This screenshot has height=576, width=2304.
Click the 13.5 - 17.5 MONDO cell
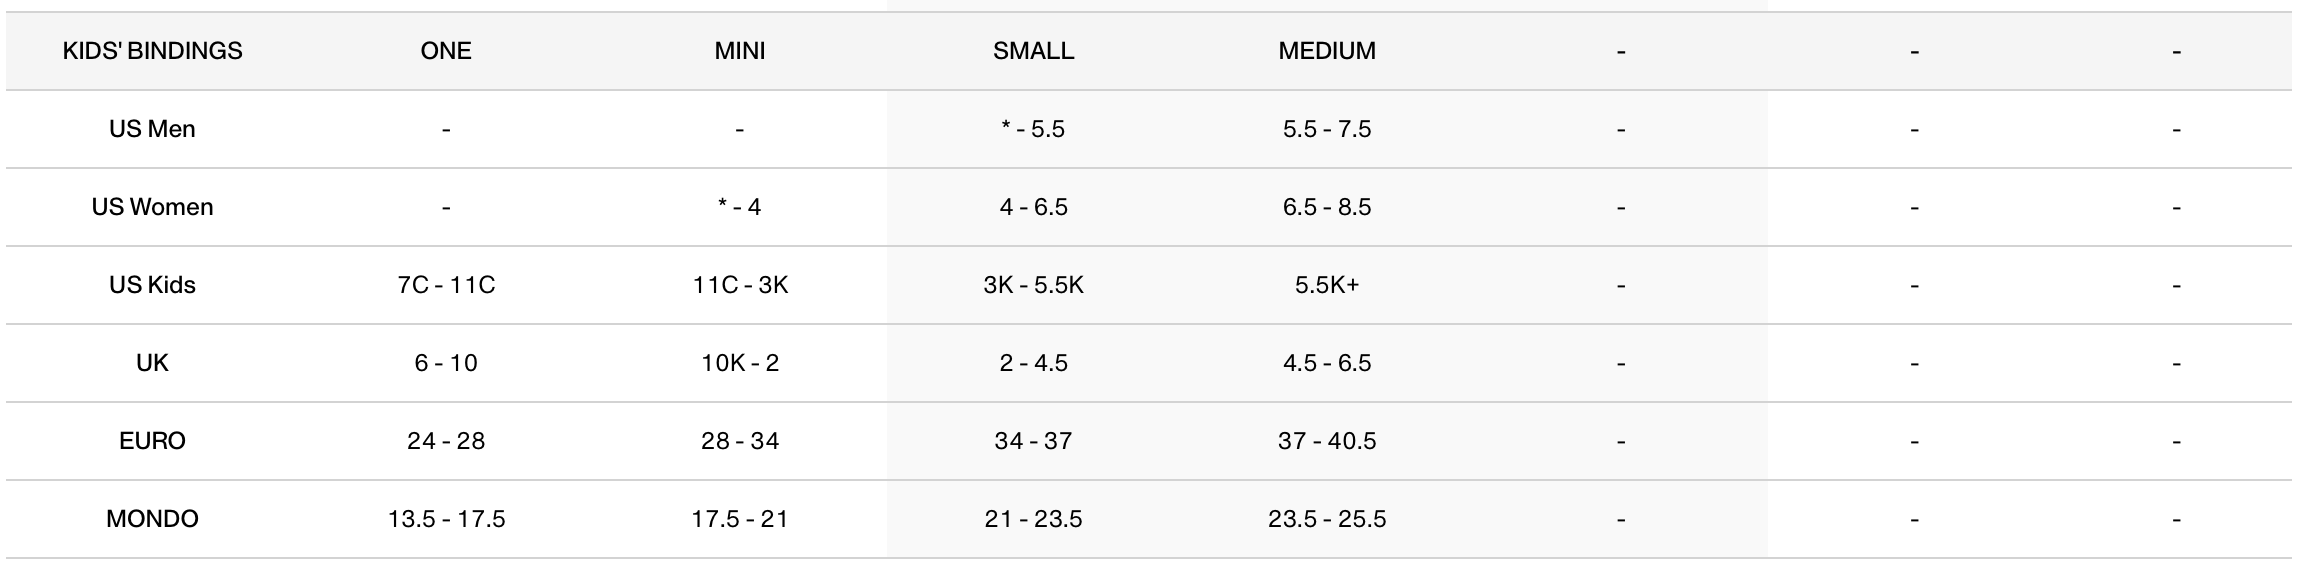446,519
